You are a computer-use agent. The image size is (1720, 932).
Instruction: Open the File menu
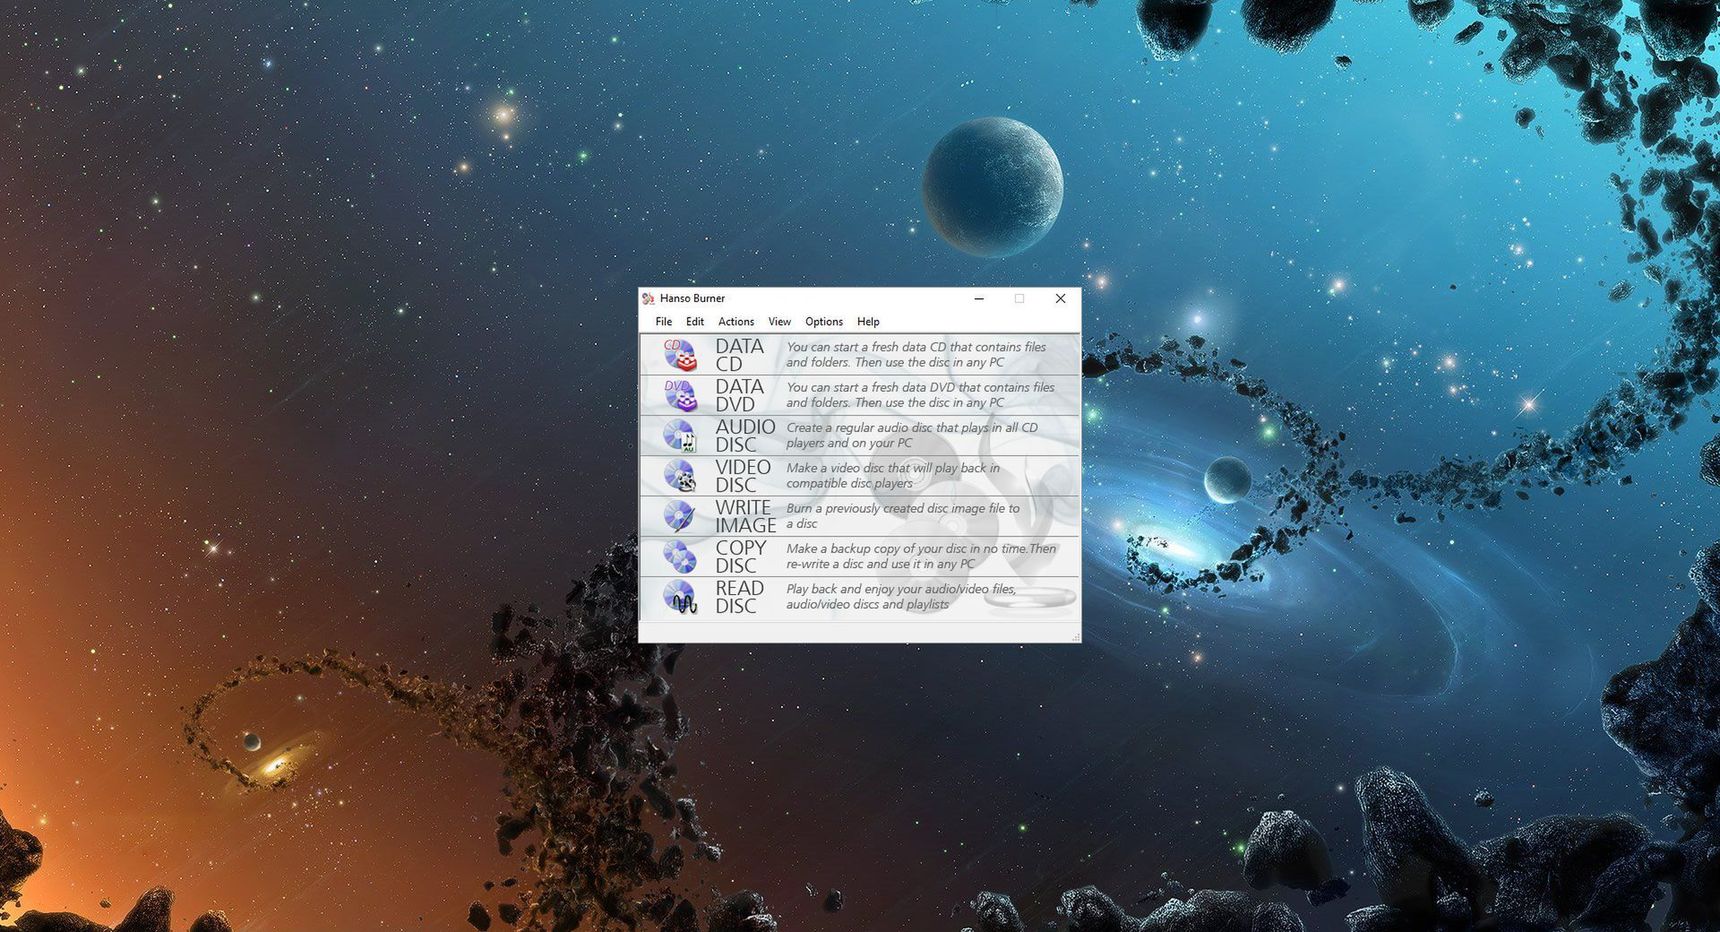[x=664, y=322]
